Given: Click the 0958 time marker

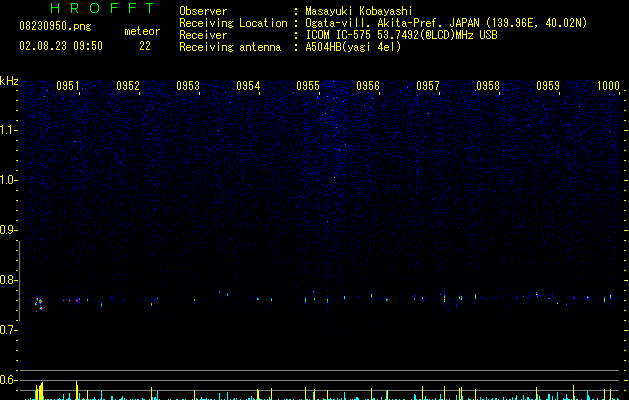Looking at the screenshot, I should tap(488, 86).
